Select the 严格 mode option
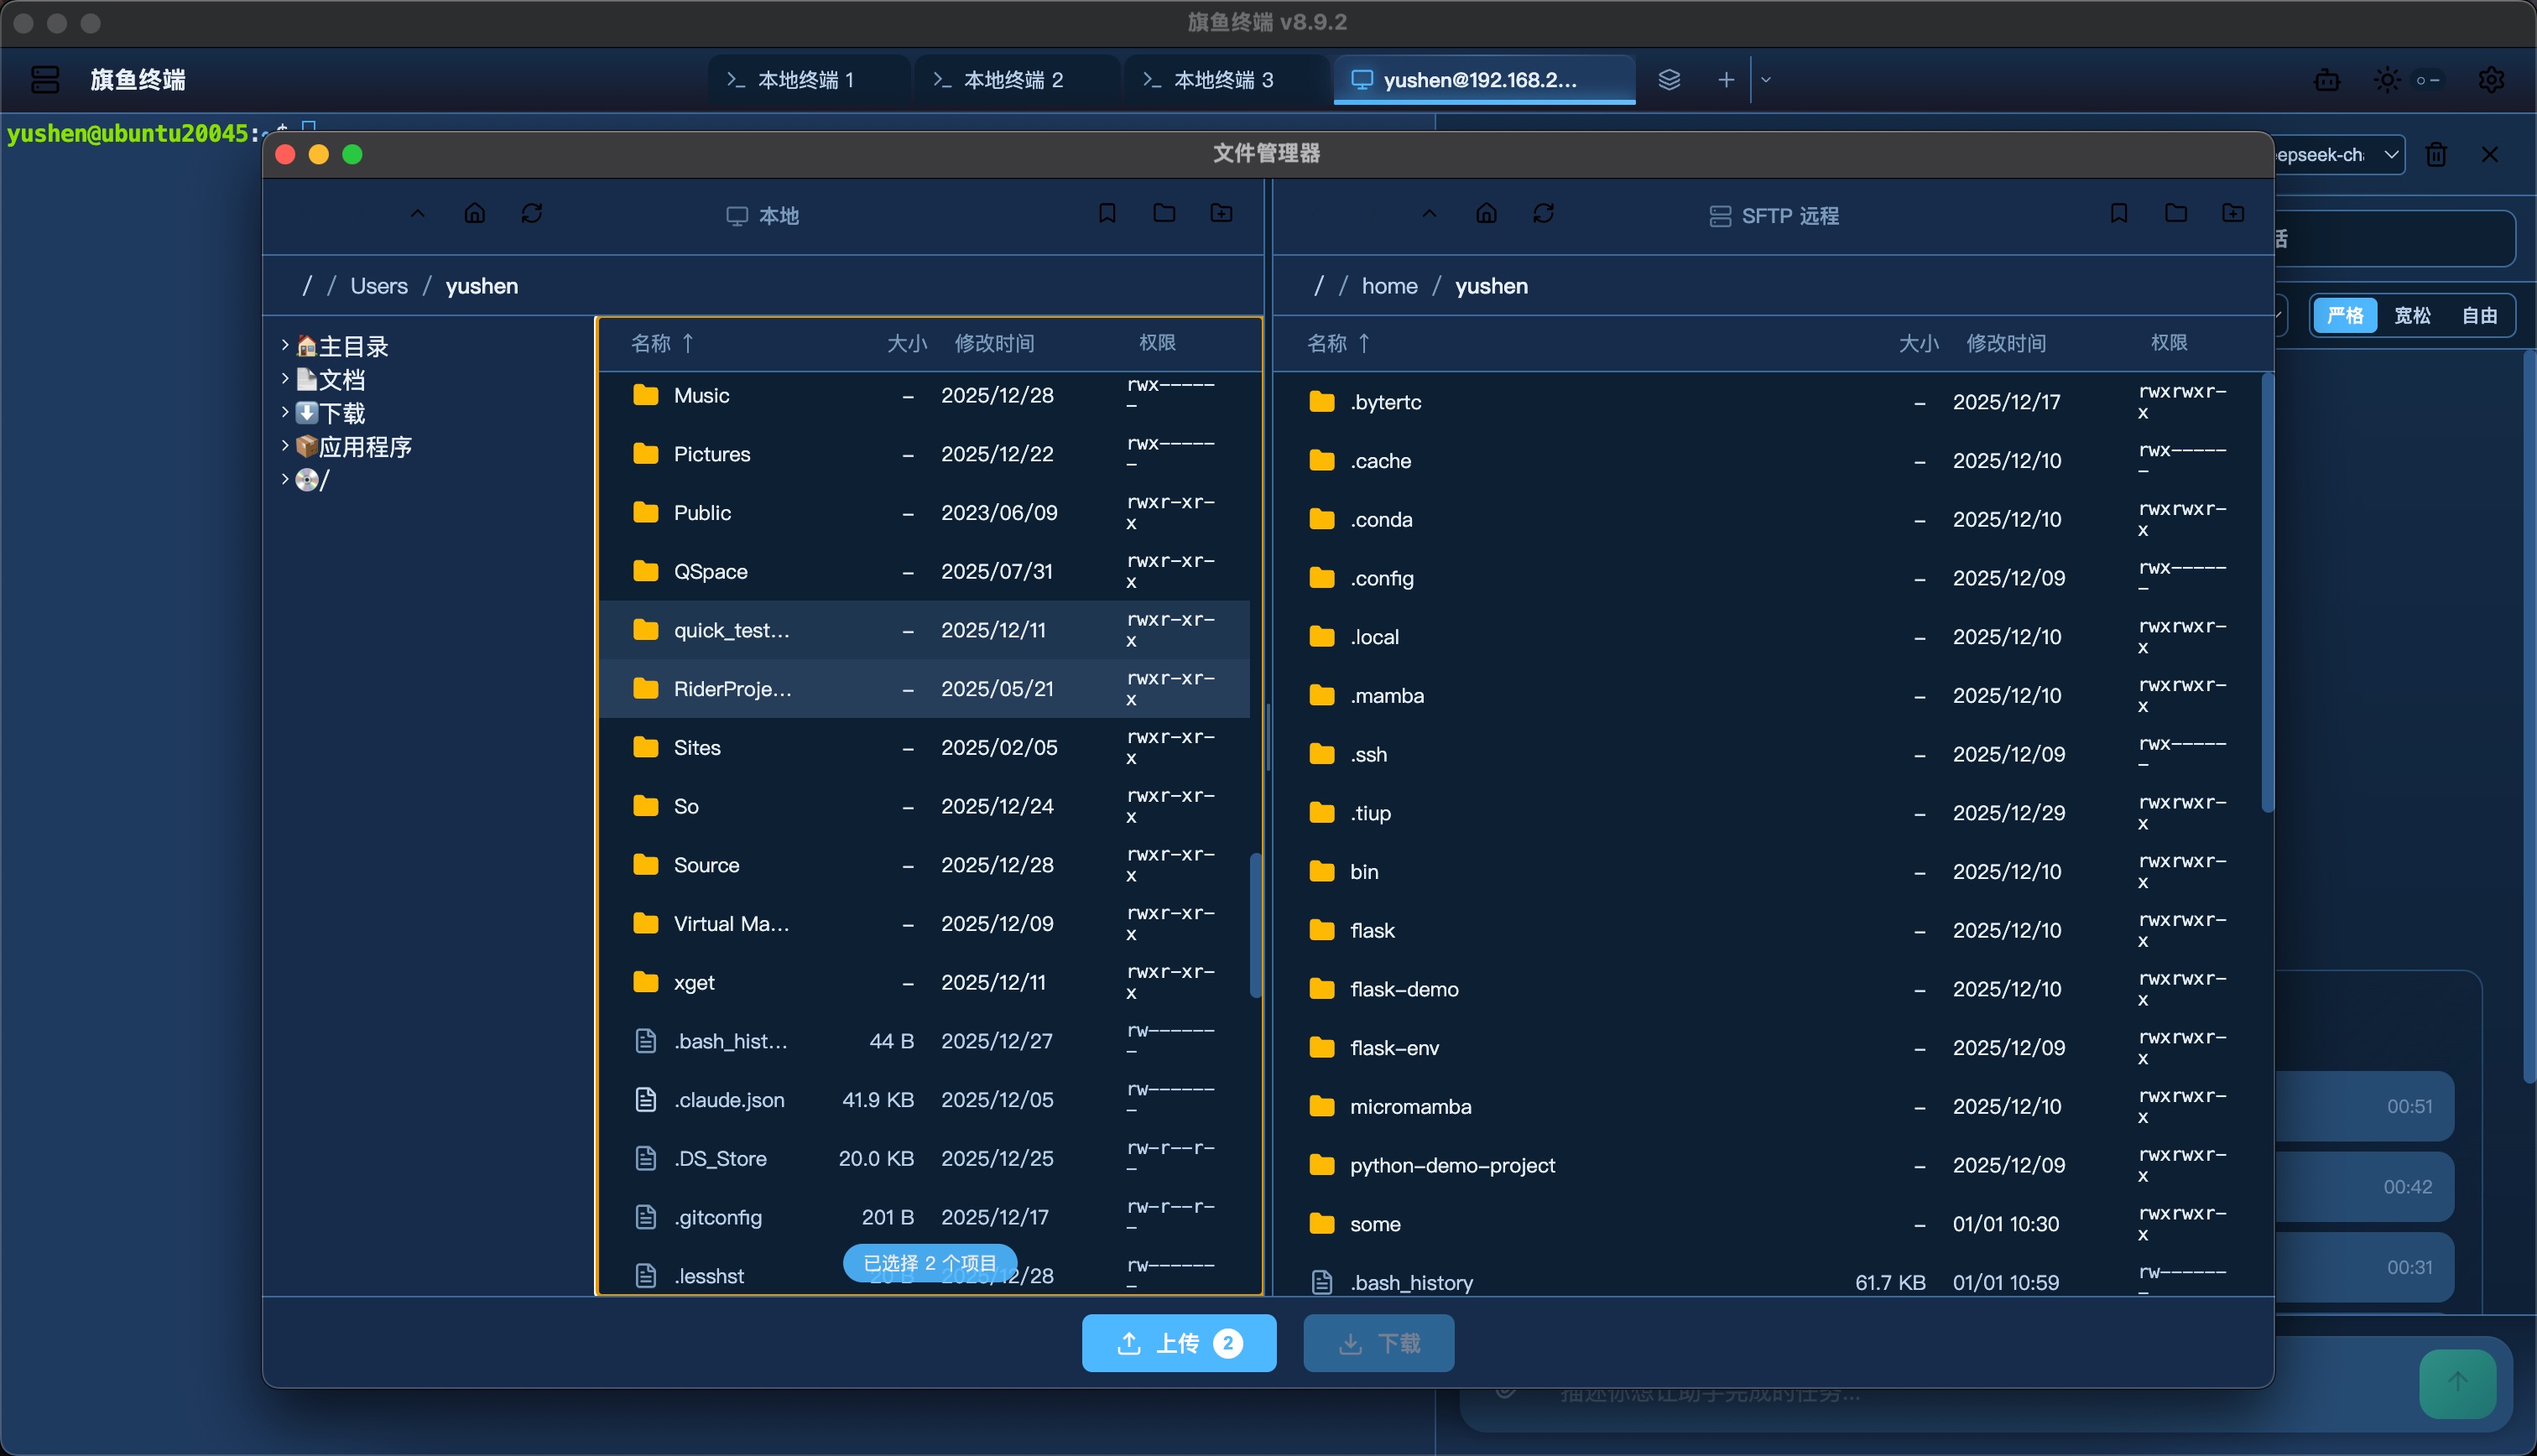The width and height of the screenshot is (2537, 1456). coord(2344,316)
